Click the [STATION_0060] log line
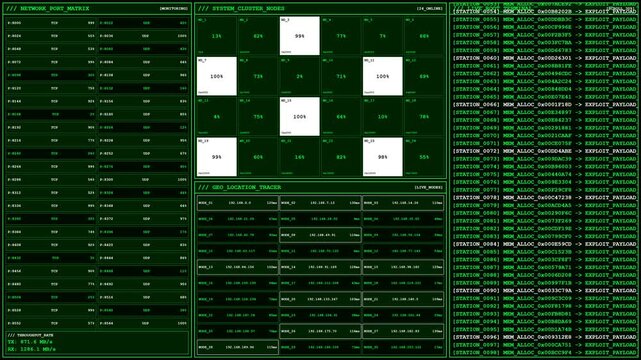This screenshot has width=641, height=360. [545, 58]
